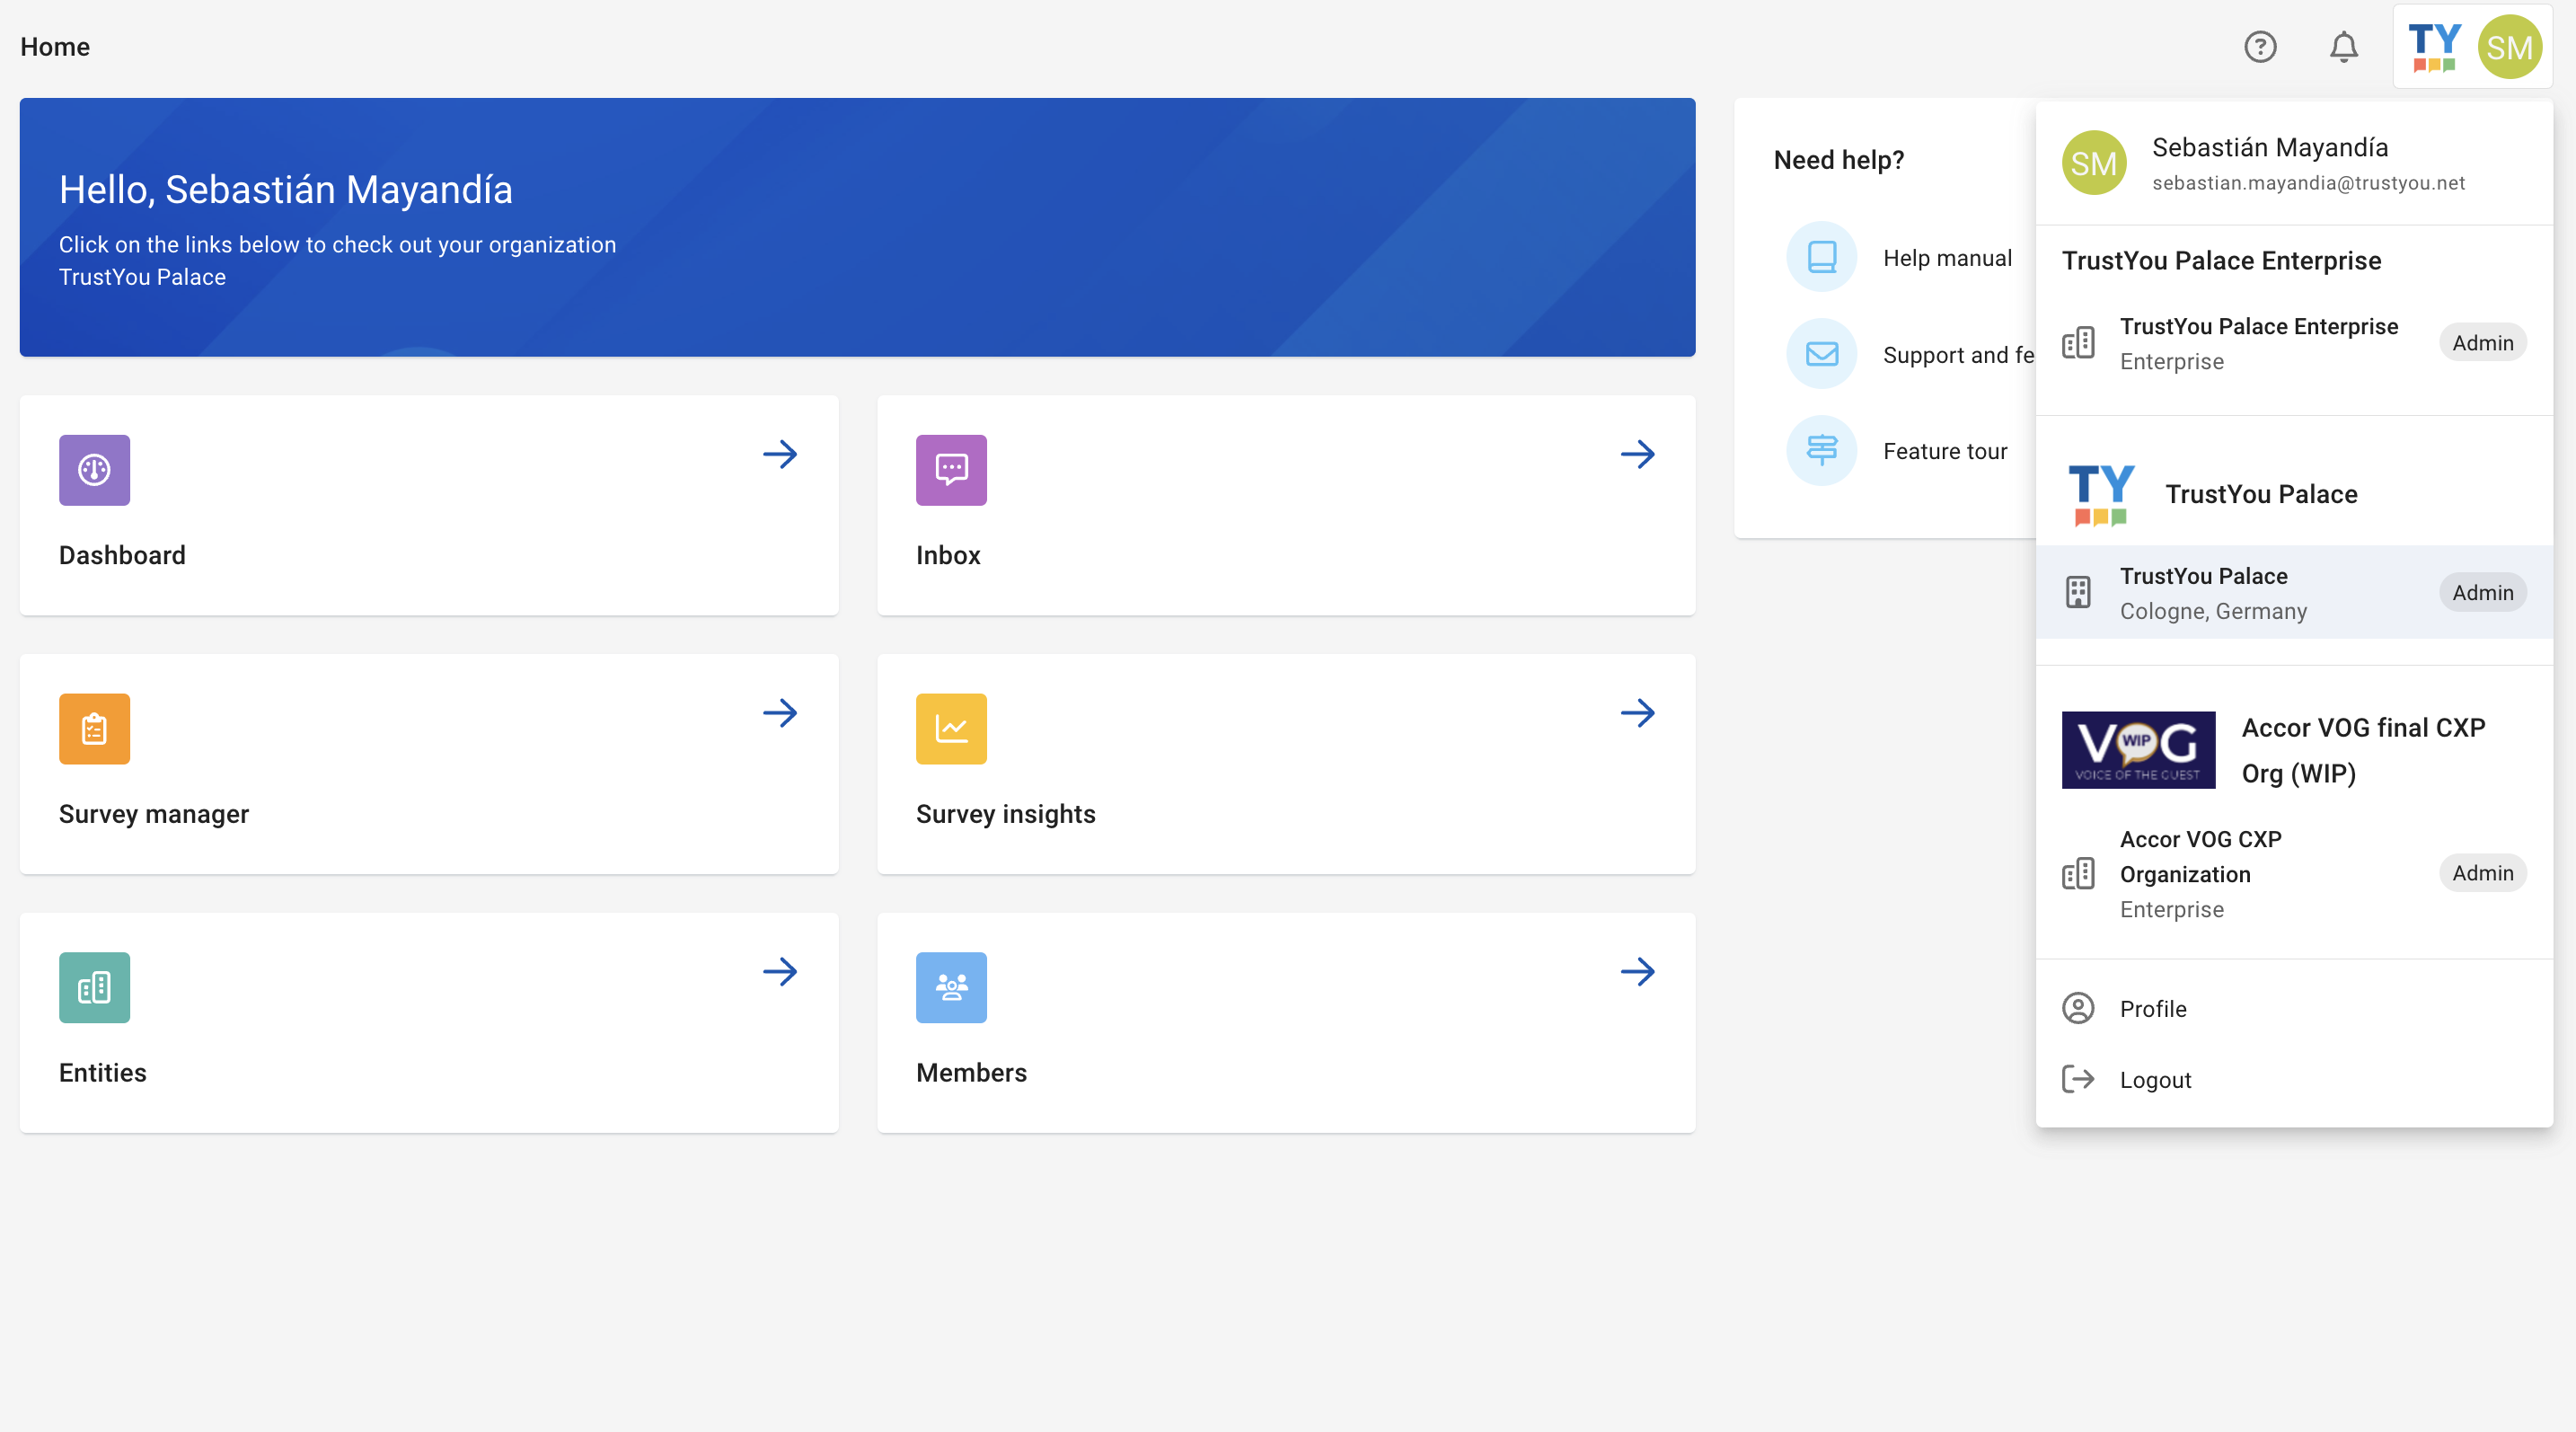This screenshot has height=1432, width=2576.
Task: Open the Entities card title
Action: [102, 1073]
